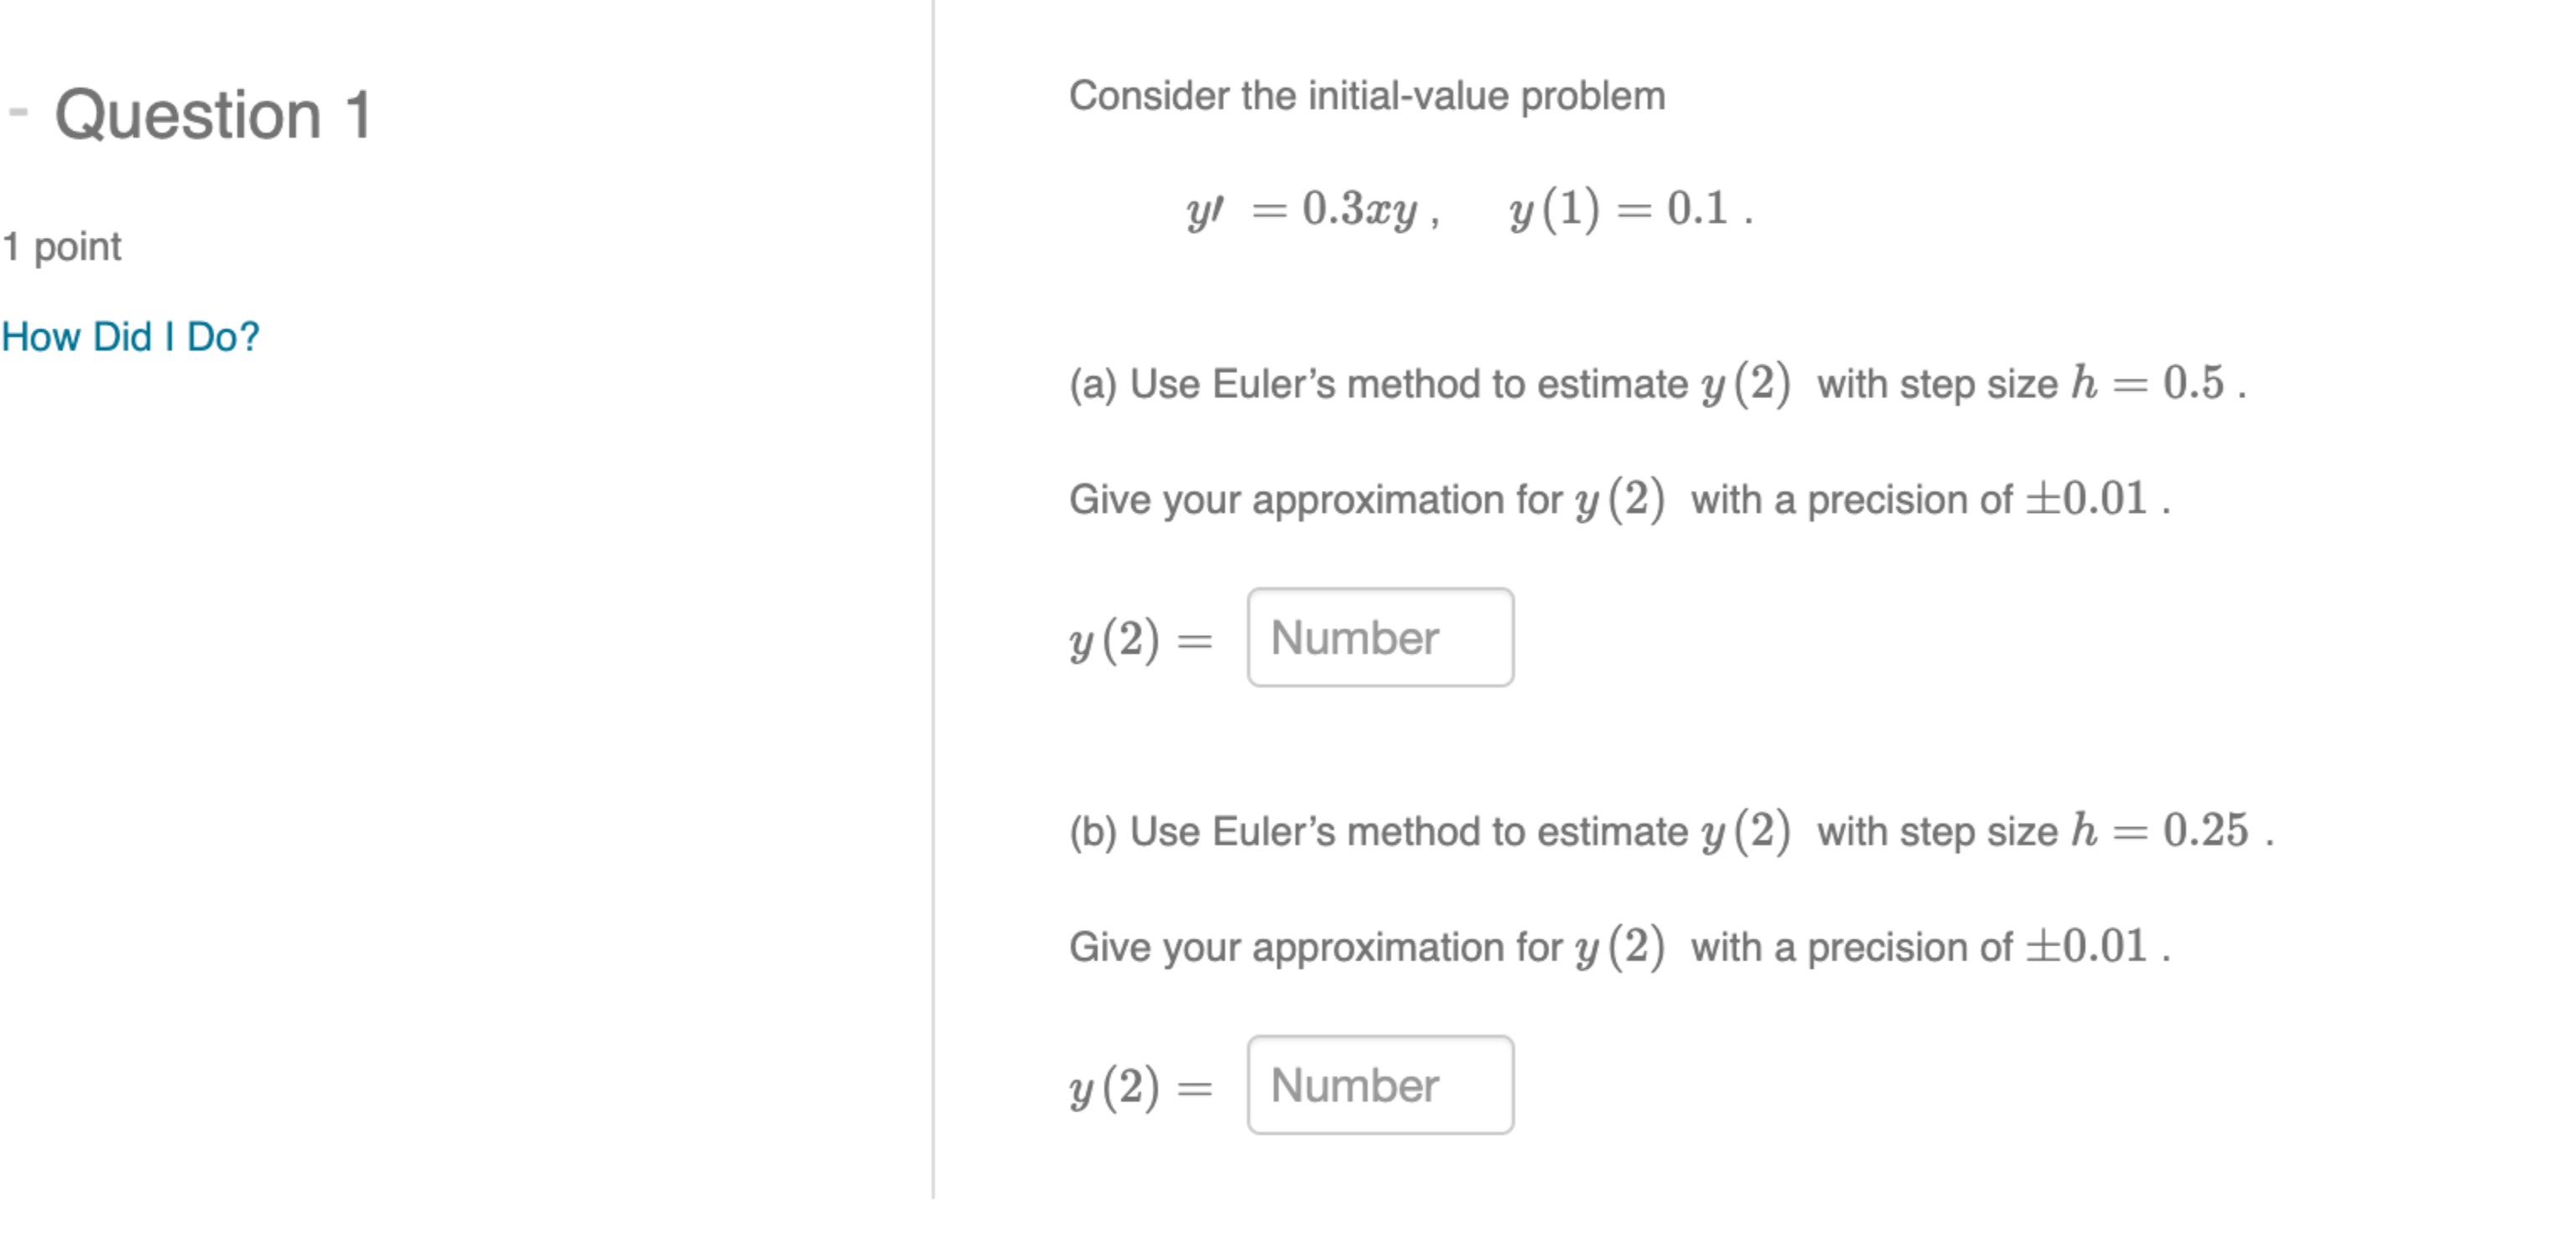Click the empty Number box for step size 0.25

1380,1085
